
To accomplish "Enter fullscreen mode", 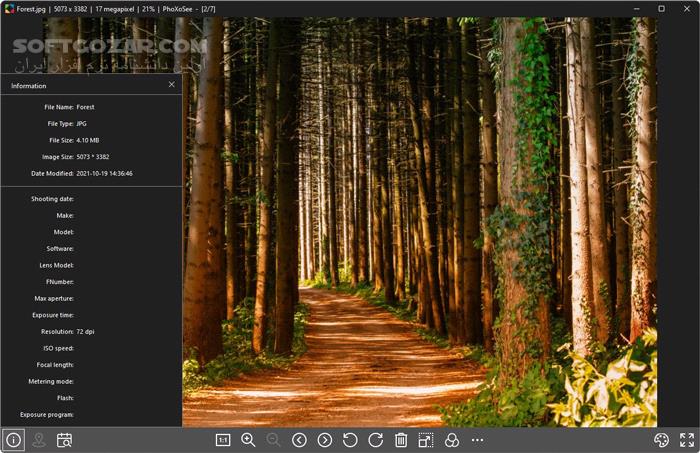I will click(x=687, y=440).
